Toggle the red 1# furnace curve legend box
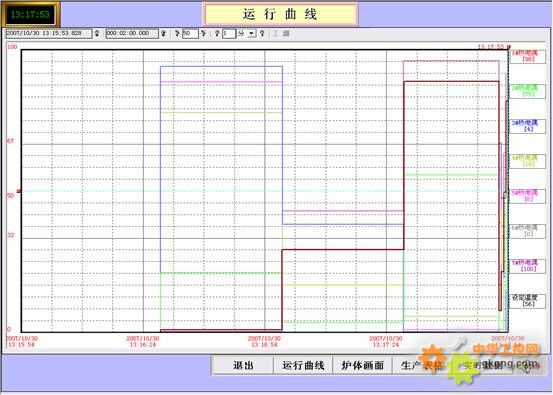Image resolution: width=553 pixels, height=395 pixels. (527, 56)
